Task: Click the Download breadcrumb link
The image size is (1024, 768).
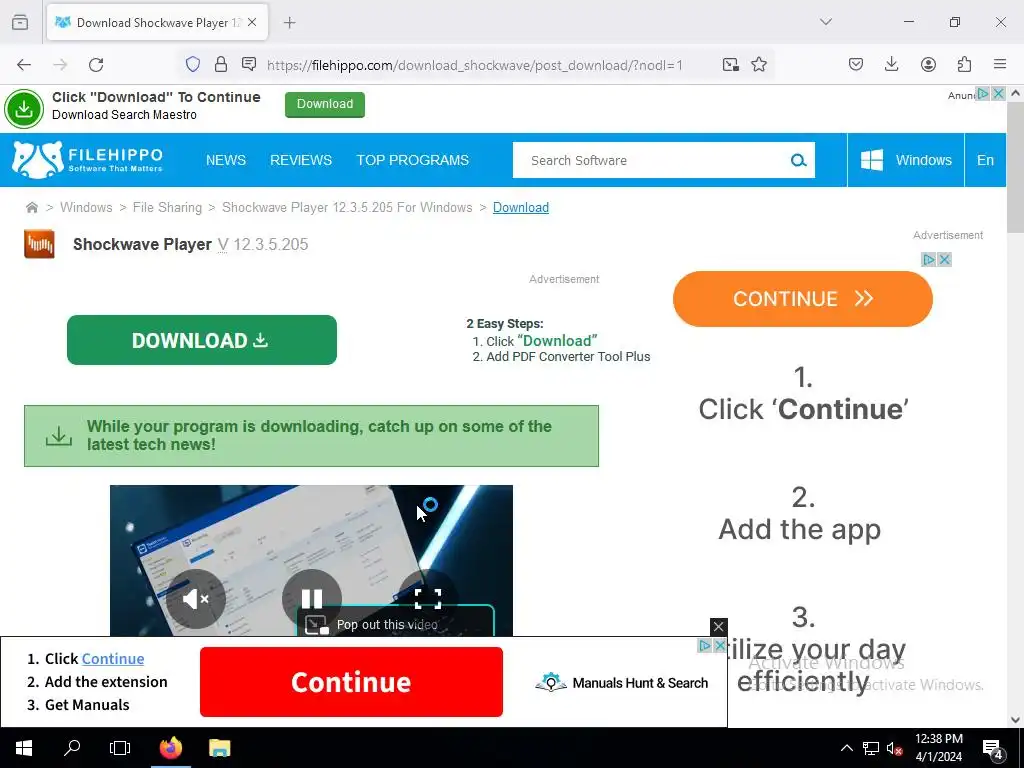Action: [x=520, y=208]
